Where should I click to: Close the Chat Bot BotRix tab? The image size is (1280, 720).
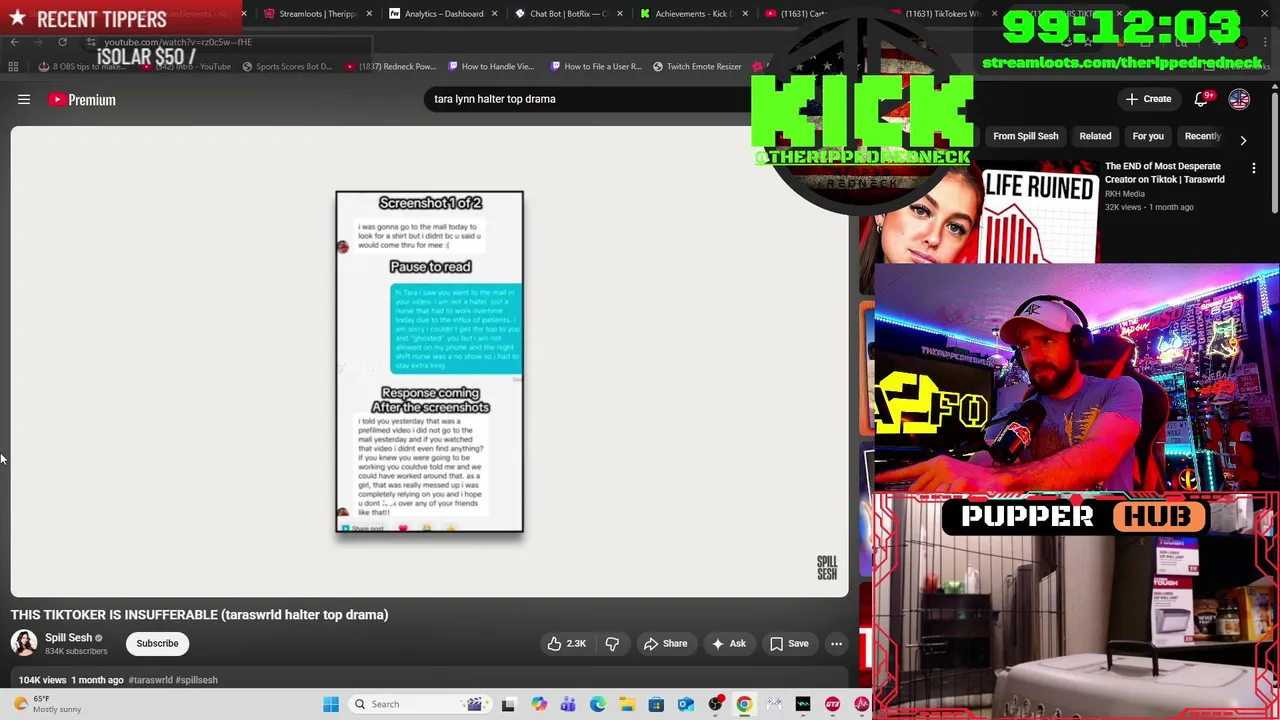[620, 14]
